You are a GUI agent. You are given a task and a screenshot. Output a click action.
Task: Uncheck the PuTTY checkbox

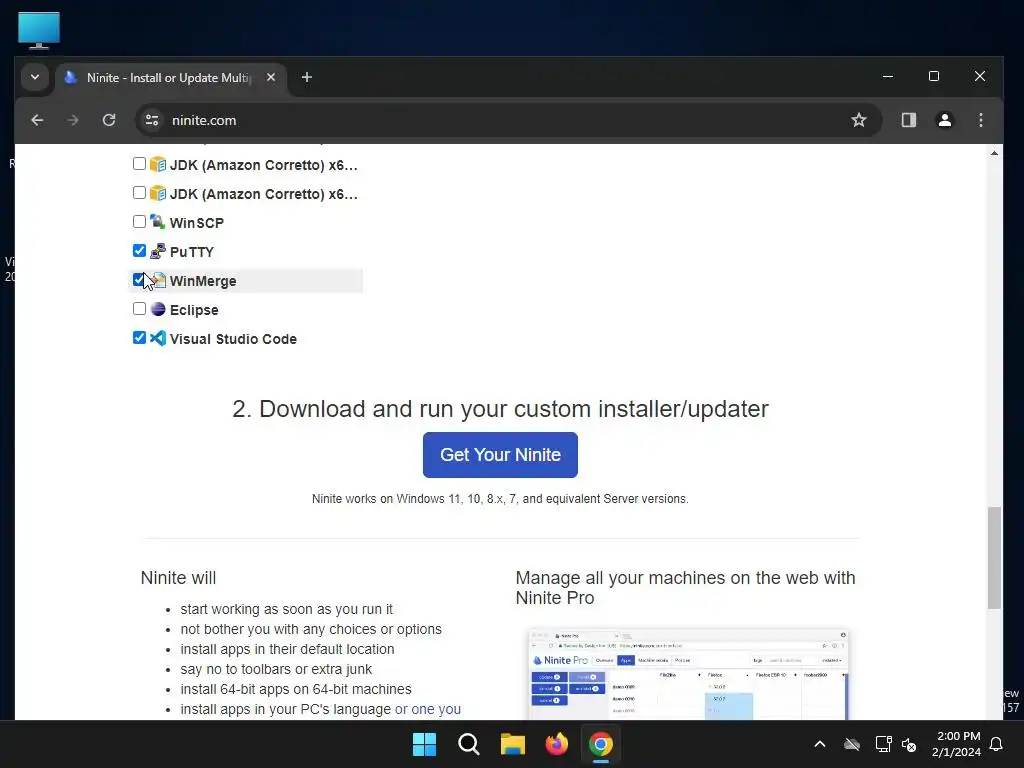[x=139, y=251]
